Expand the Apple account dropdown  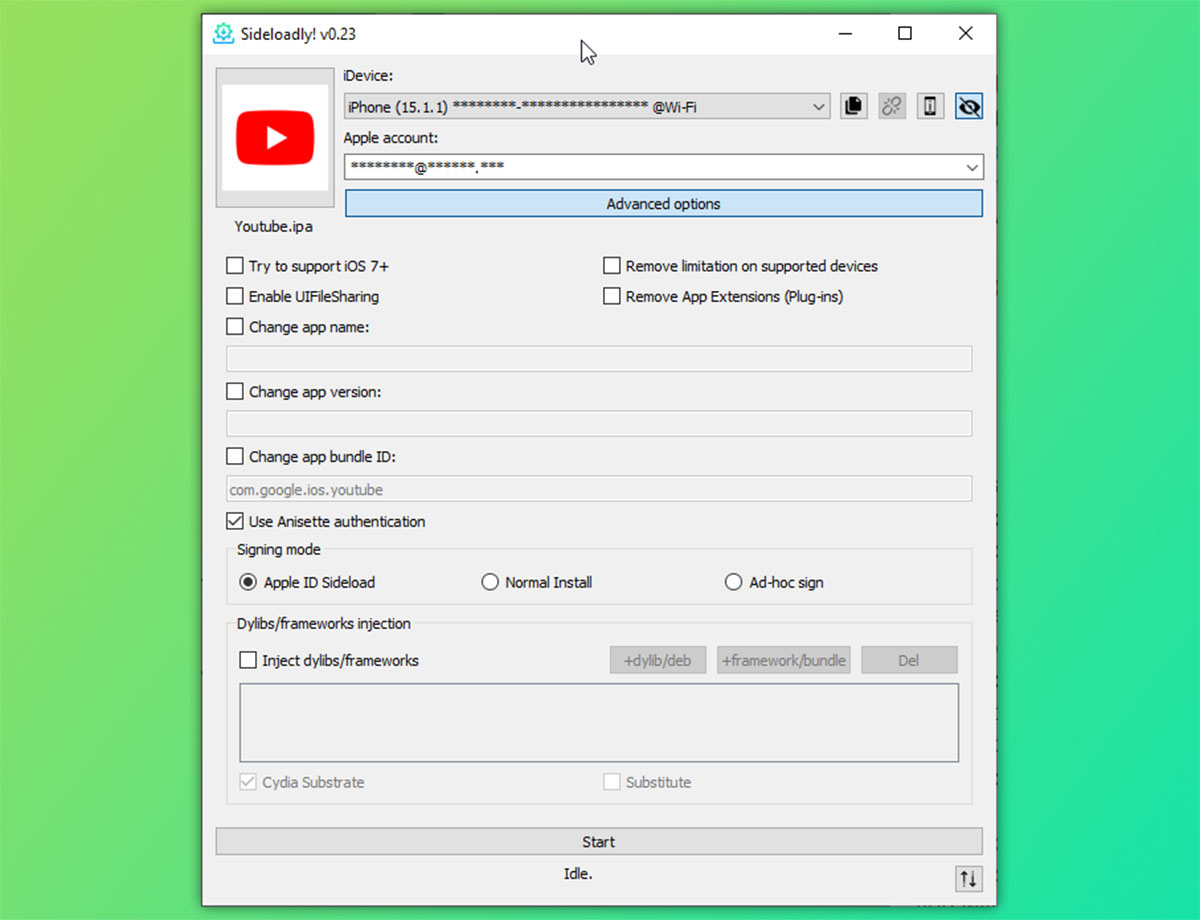point(972,167)
